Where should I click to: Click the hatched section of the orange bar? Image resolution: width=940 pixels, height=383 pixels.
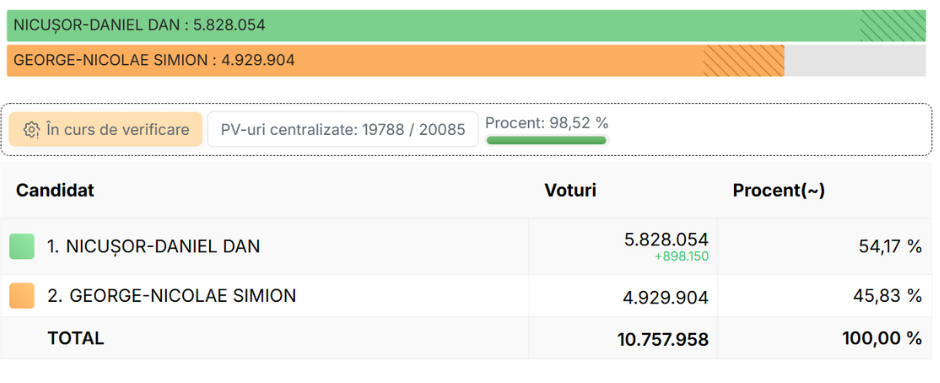(x=743, y=61)
